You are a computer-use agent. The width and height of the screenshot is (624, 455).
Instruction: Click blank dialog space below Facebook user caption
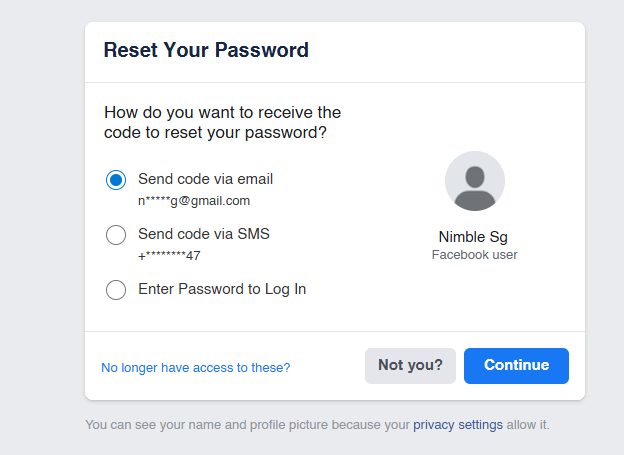[x=474, y=298]
